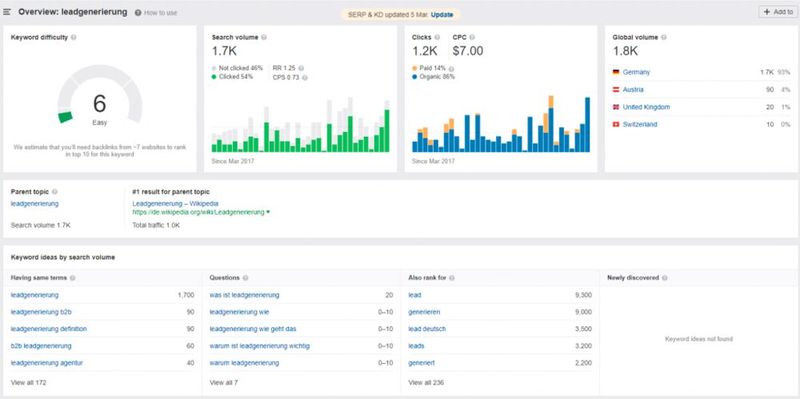Click the Also rank for info icon
The height and width of the screenshot is (399, 800).
click(452, 278)
